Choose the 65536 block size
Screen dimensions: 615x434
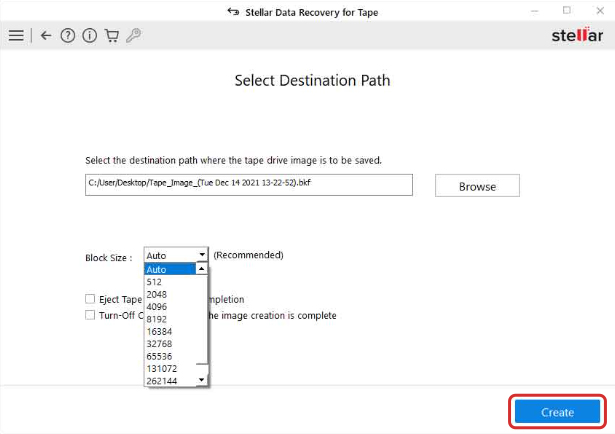pyautogui.click(x=170, y=356)
